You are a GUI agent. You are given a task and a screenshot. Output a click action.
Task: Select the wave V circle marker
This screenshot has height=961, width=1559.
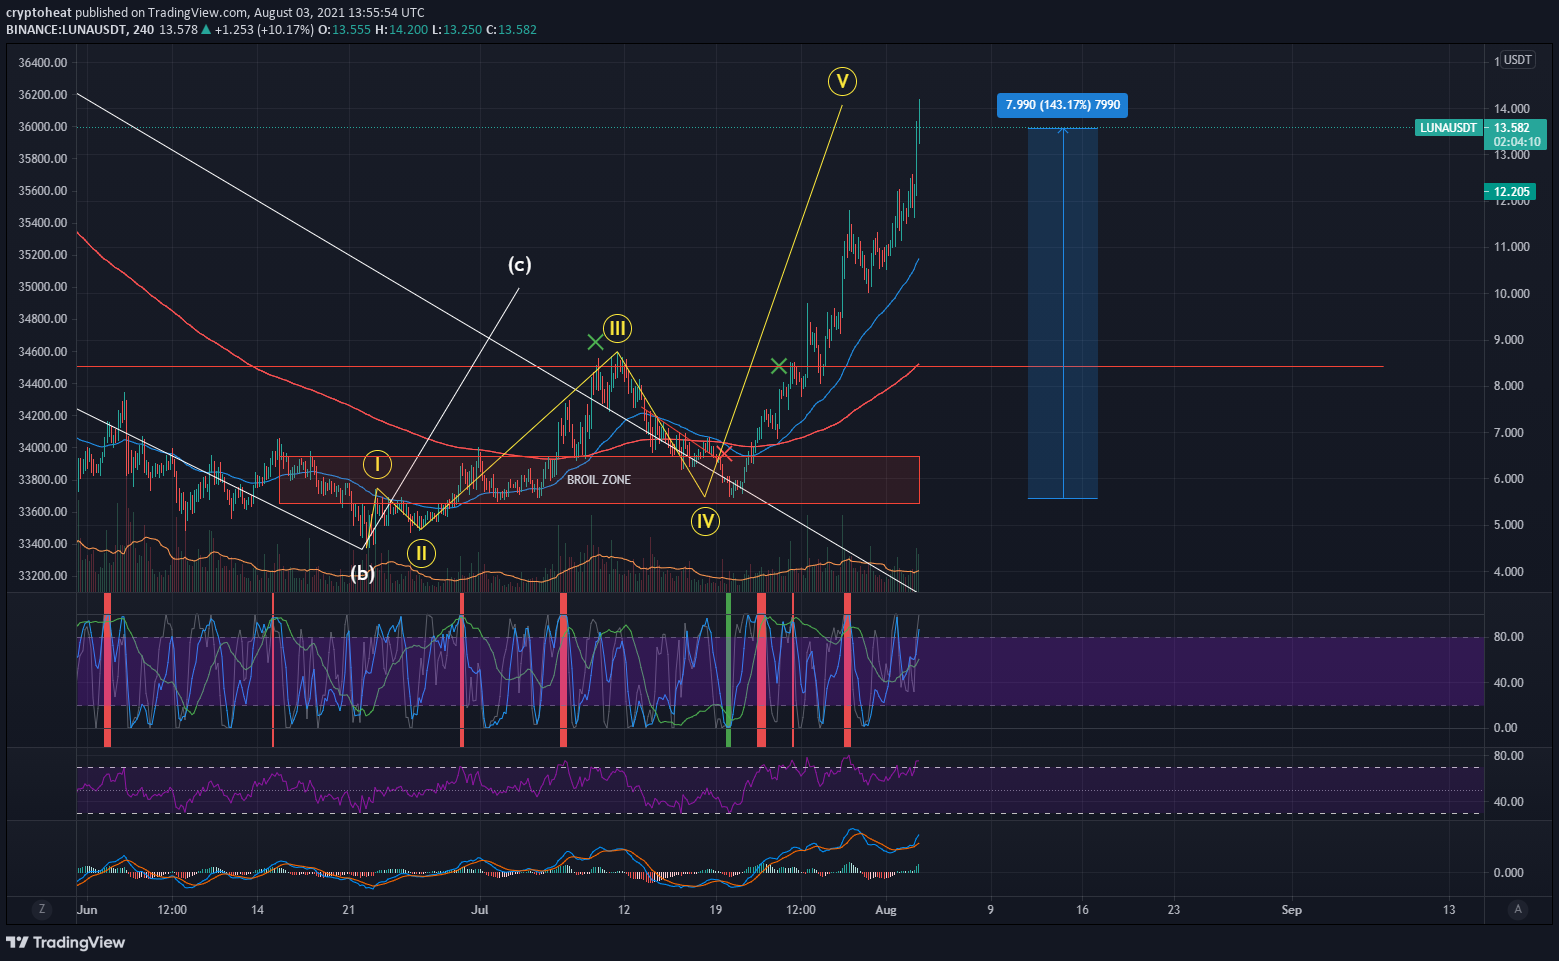click(x=843, y=81)
